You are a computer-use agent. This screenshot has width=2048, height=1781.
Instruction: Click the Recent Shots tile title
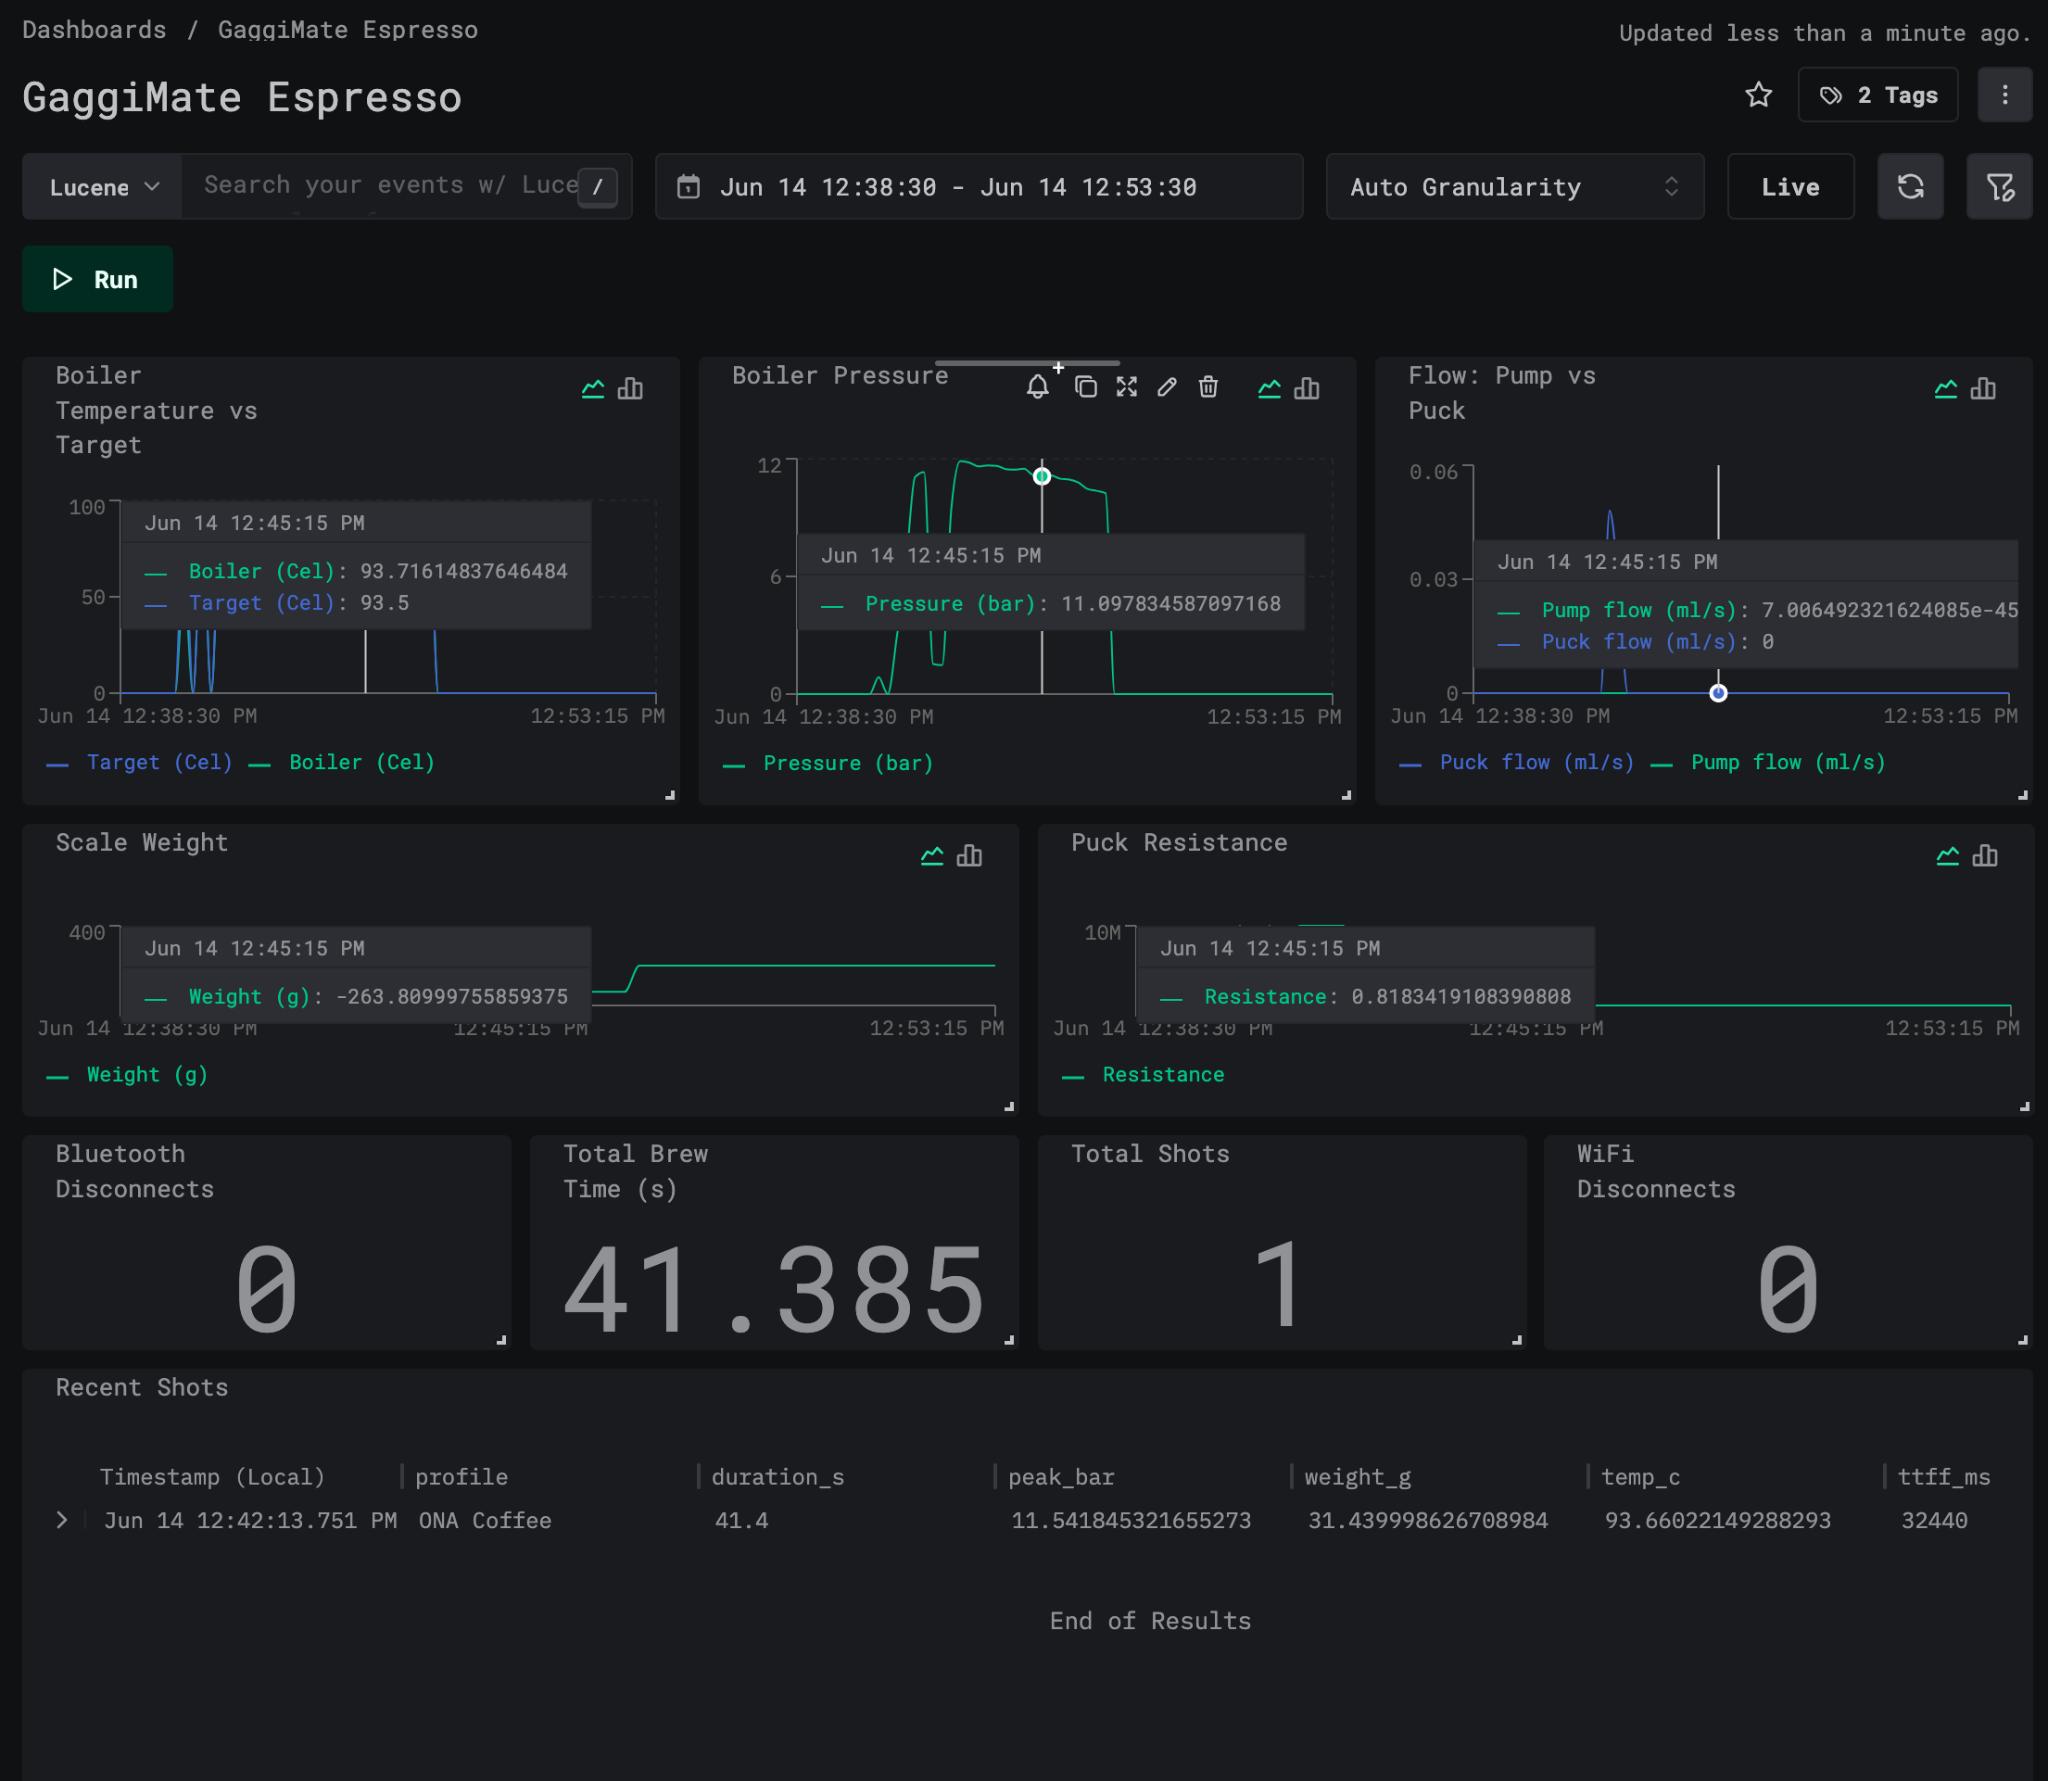141,1387
